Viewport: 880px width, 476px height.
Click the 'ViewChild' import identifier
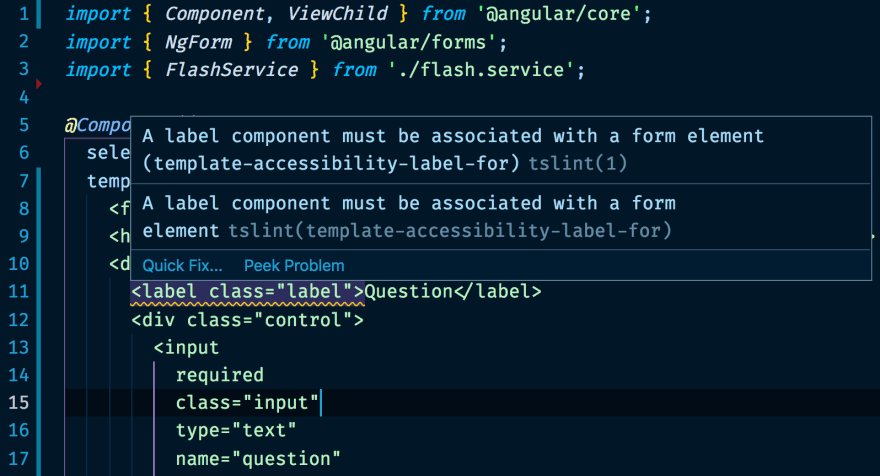[307, 15]
